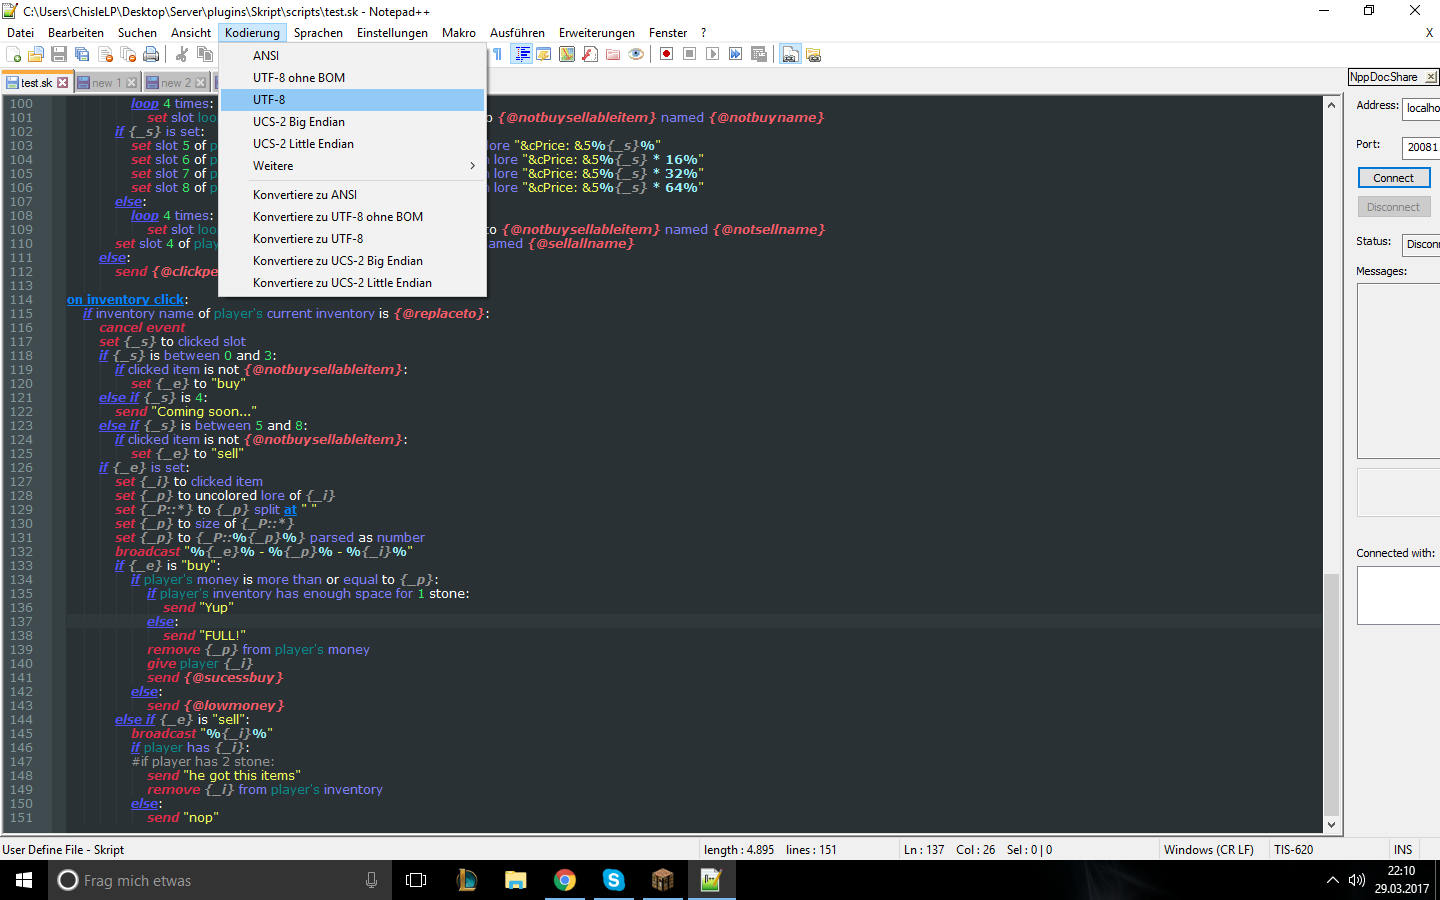Open Windows Task View
Image resolution: width=1440 pixels, height=900 pixels.
click(416, 880)
